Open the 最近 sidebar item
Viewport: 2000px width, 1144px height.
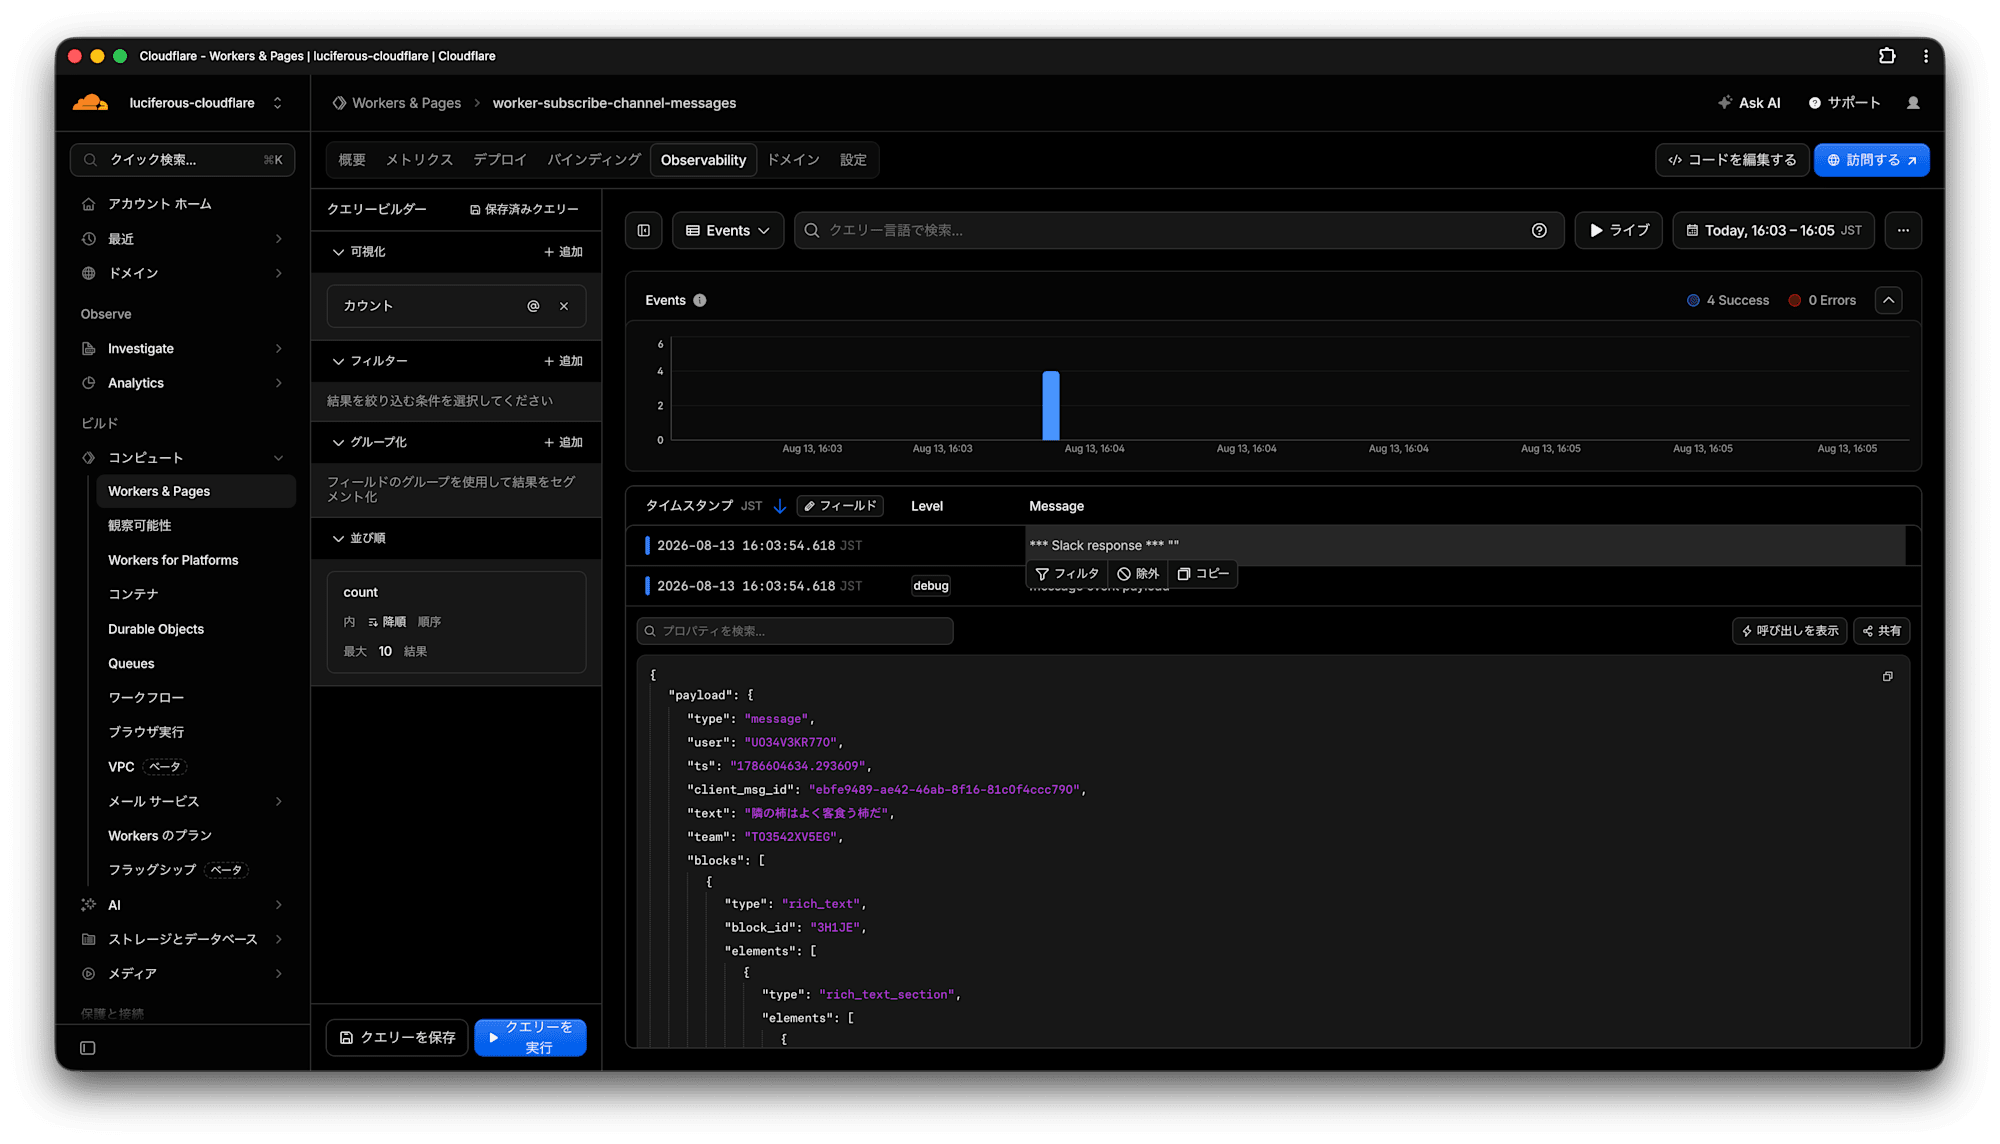click(x=182, y=239)
